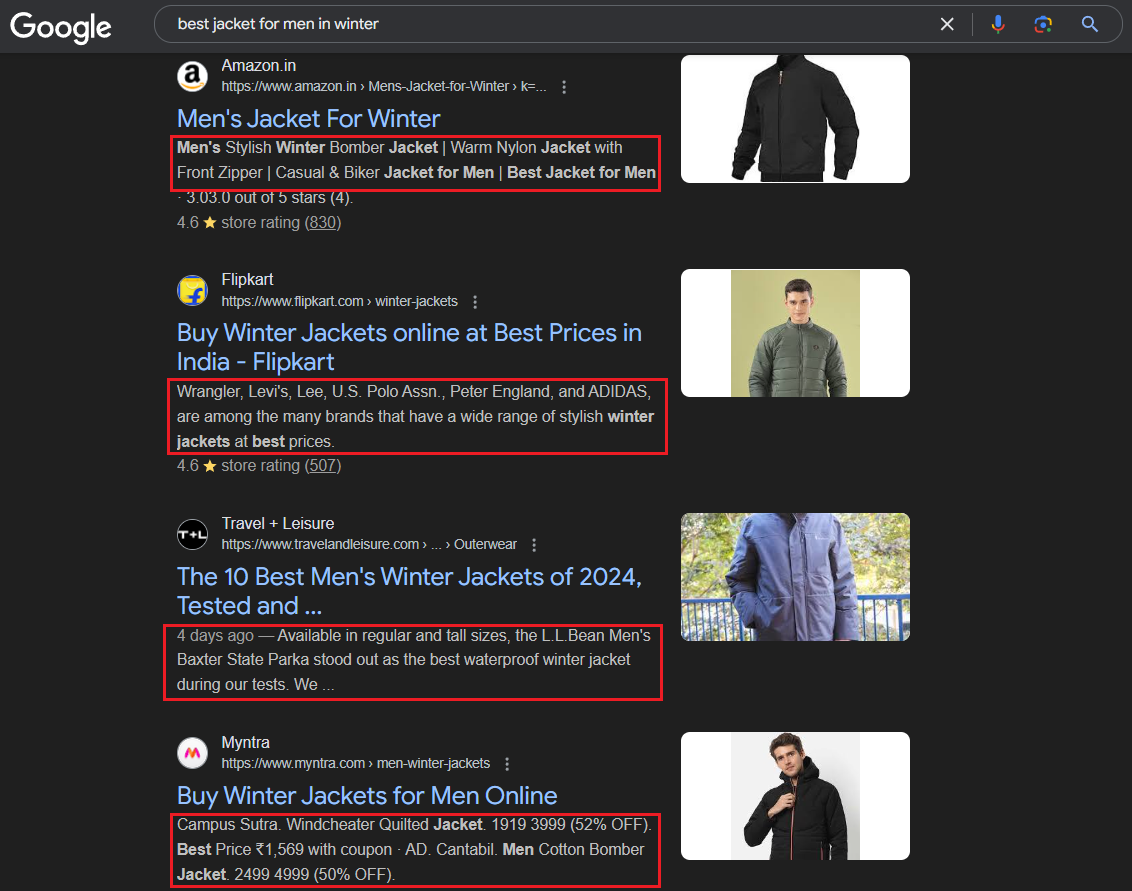Click the "Men's Stylish Winter Bomber Jacket" snippet

(x=417, y=160)
